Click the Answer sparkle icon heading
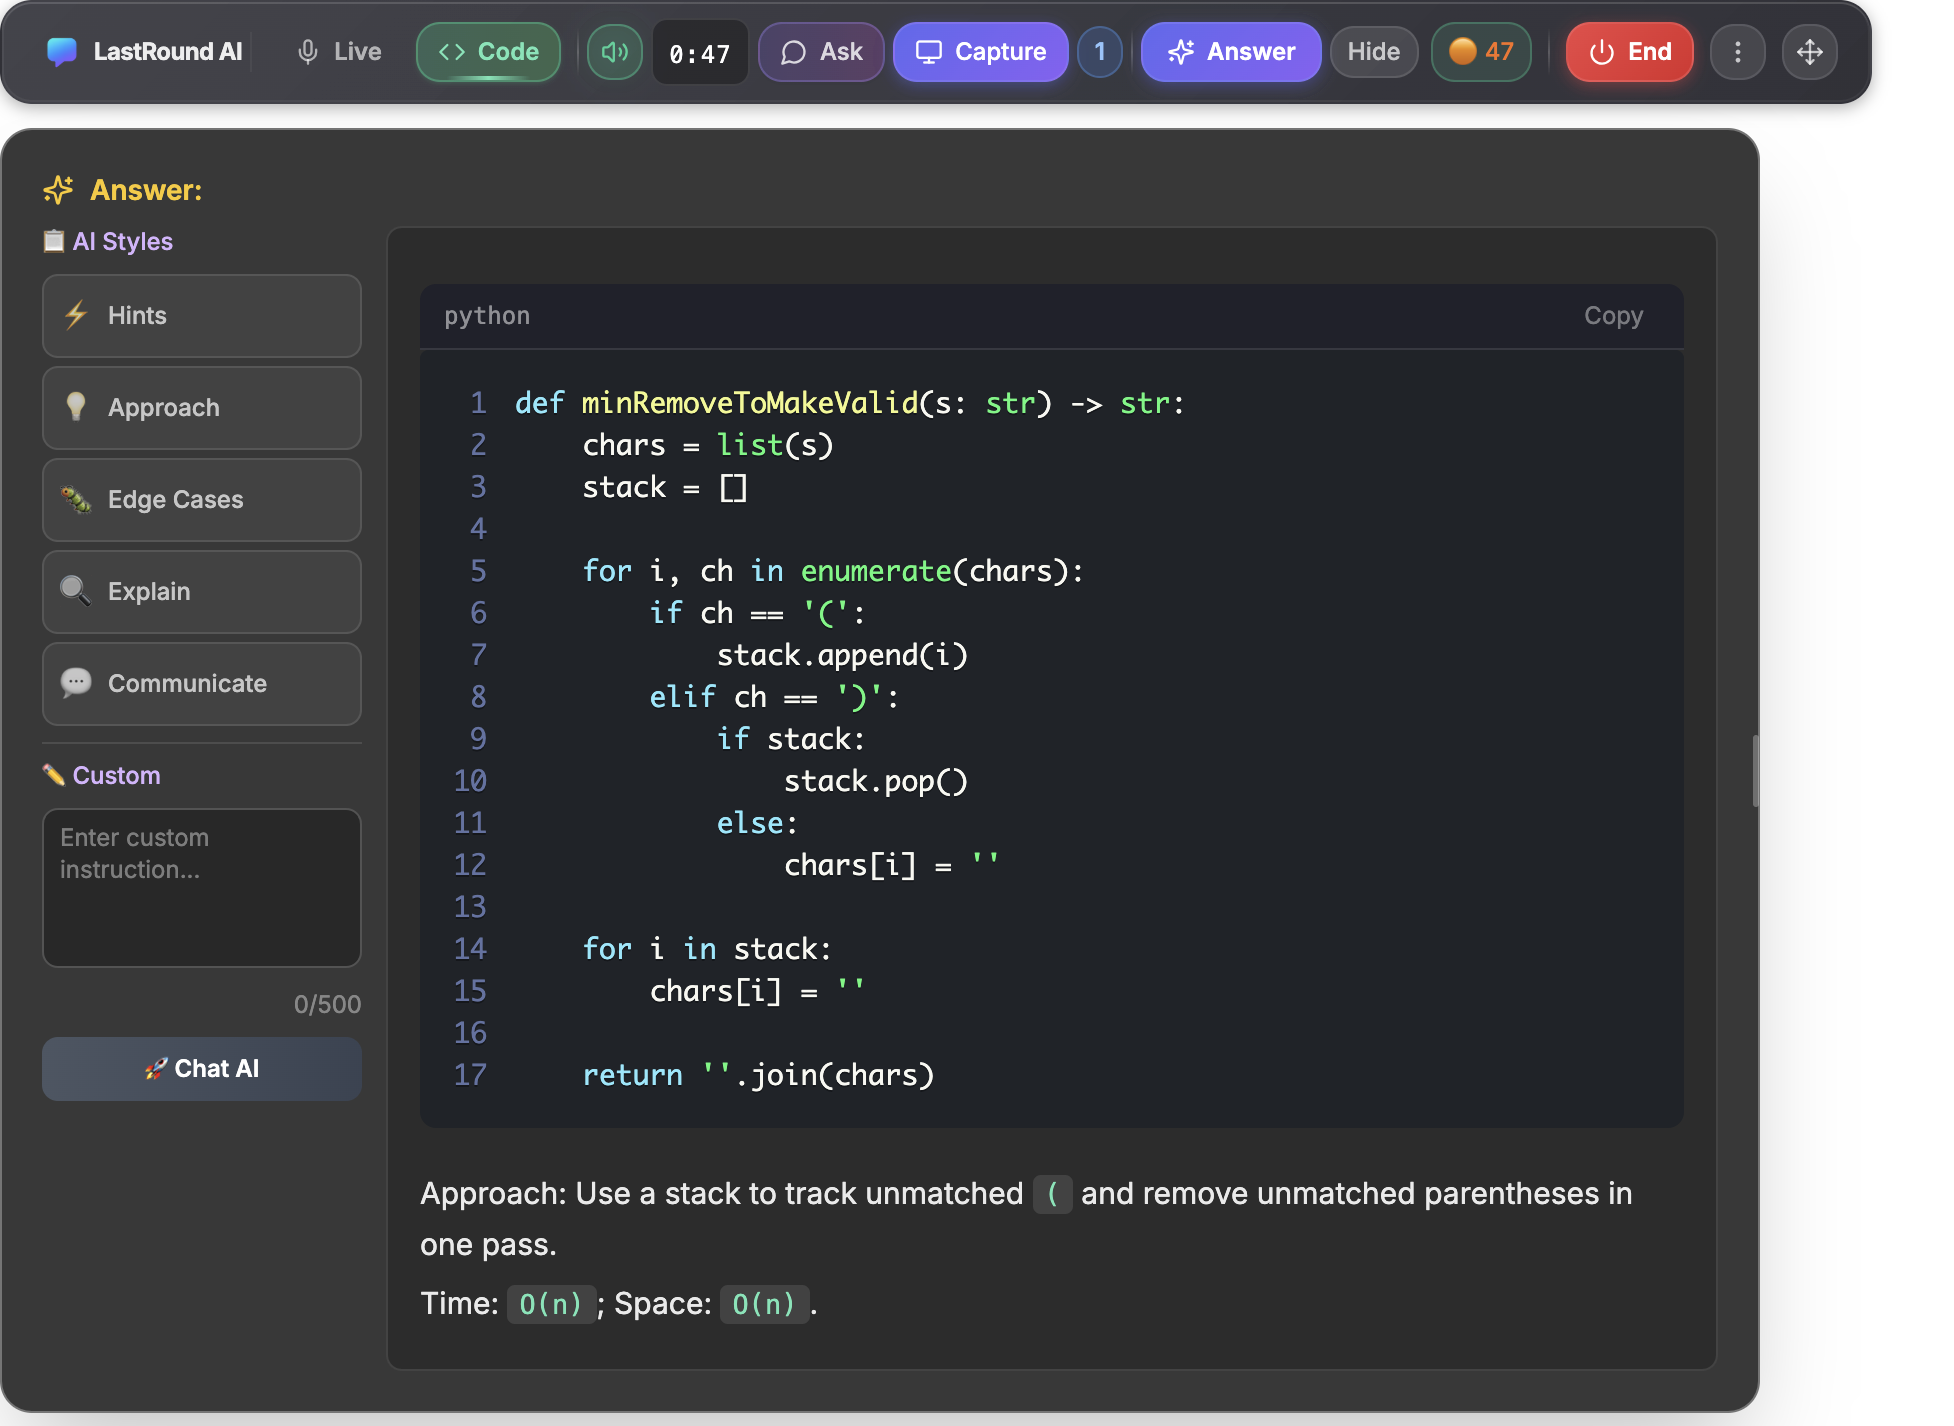Viewport: 1954px width, 1426px height. tap(58, 190)
